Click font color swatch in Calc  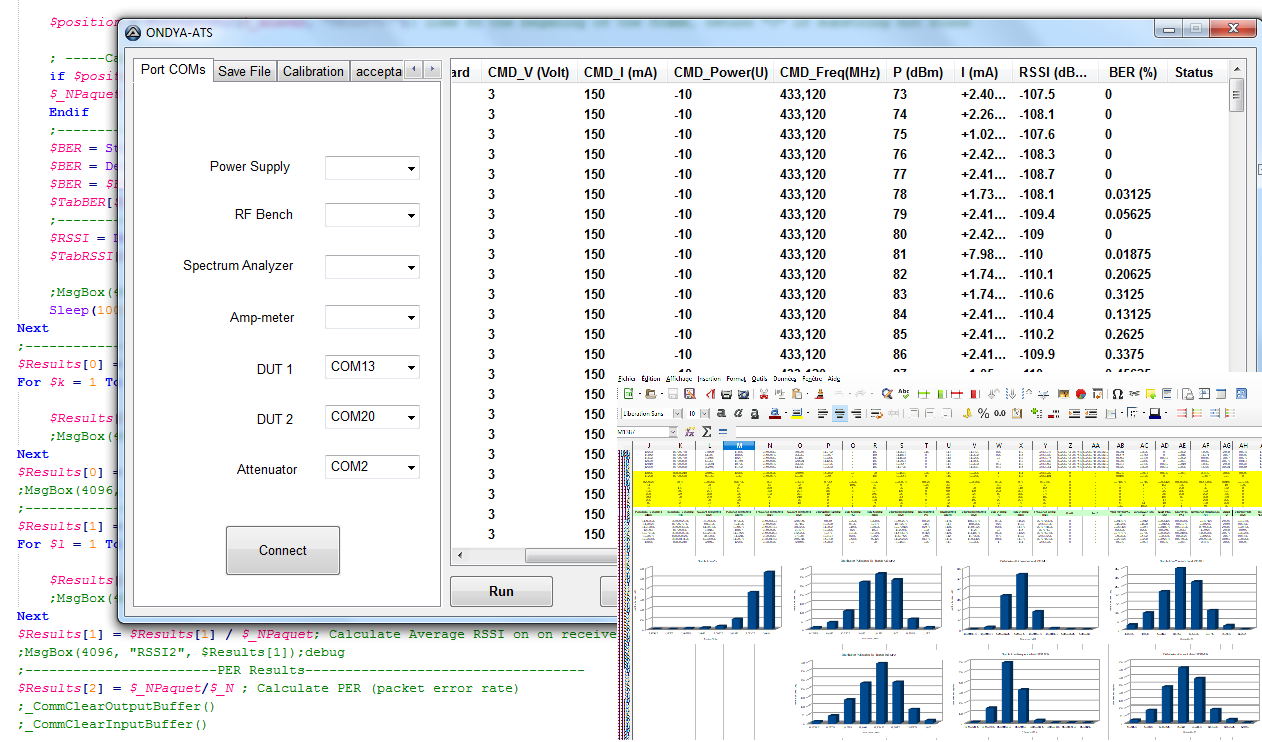[x=775, y=413]
